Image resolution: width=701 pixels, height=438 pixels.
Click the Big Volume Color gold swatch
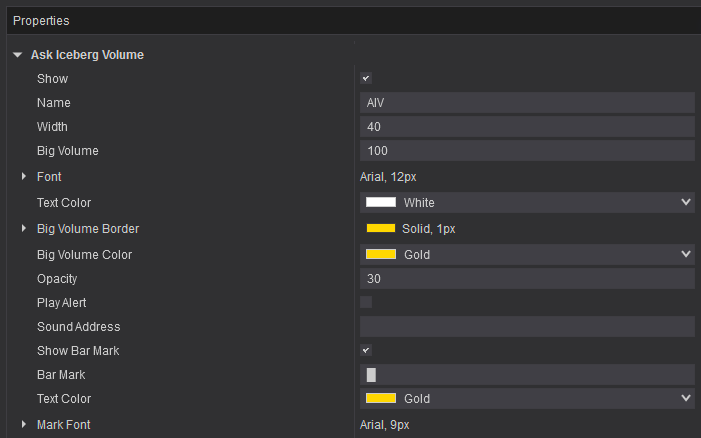pyautogui.click(x=381, y=255)
